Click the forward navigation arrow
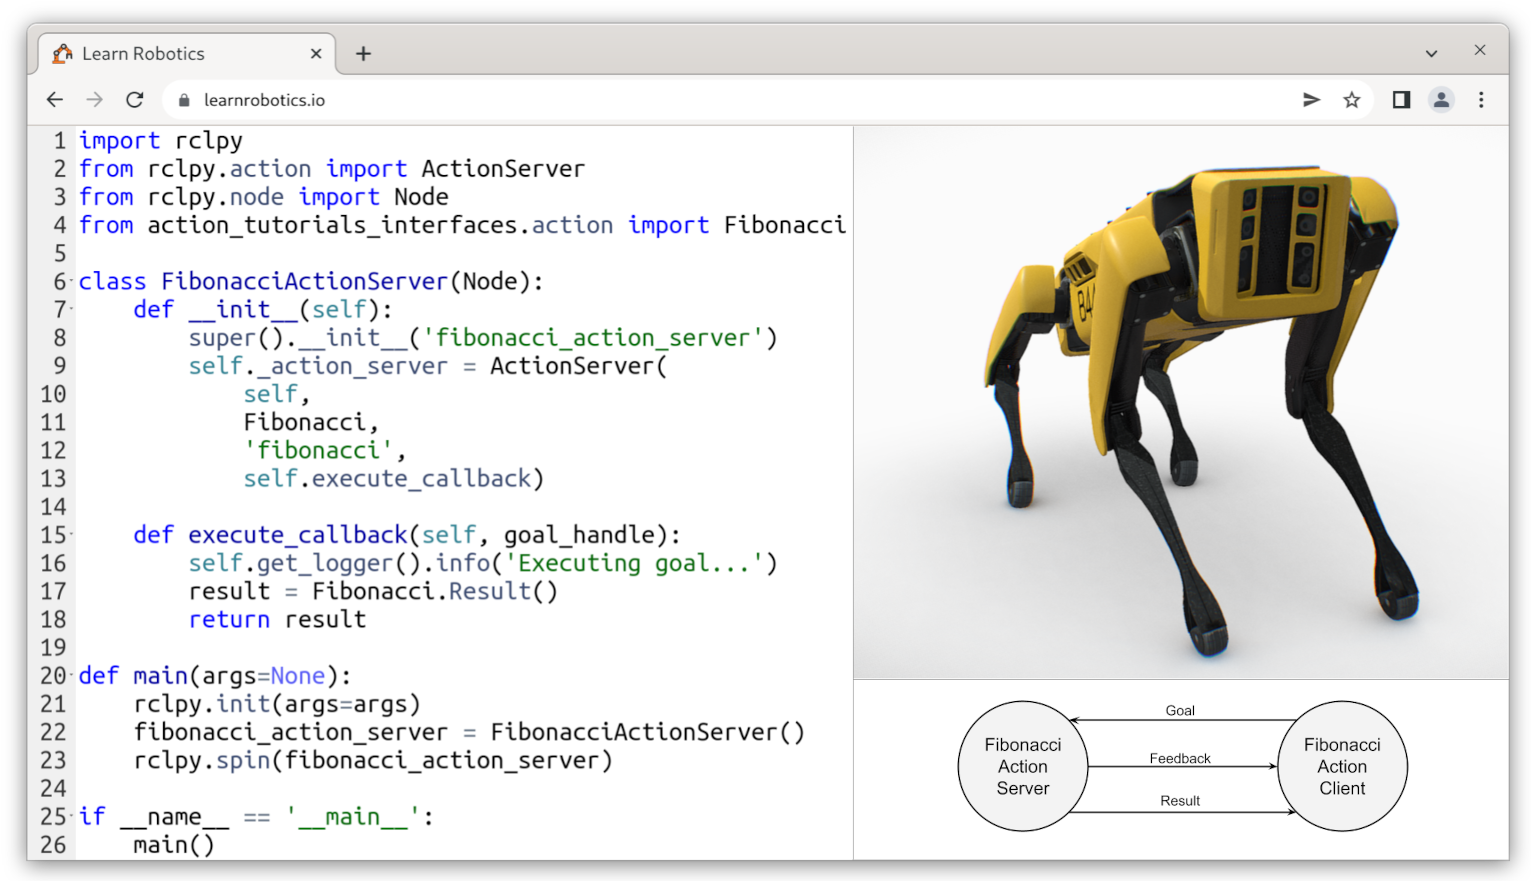Screen dimensions: 1531x881 [95, 100]
